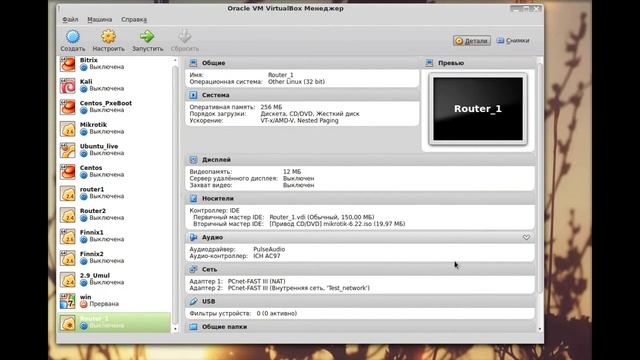Click the Общие section icon
Viewport: 640px width, 360px height.
pyautogui.click(x=193, y=63)
